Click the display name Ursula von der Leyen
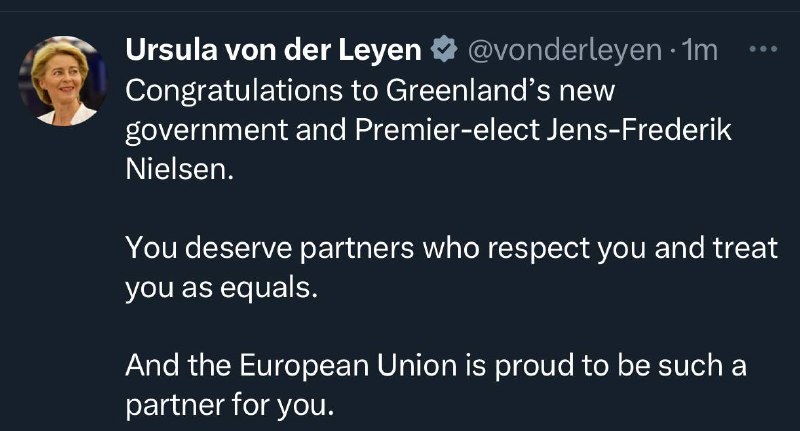 pyautogui.click(x=273, y=49)
